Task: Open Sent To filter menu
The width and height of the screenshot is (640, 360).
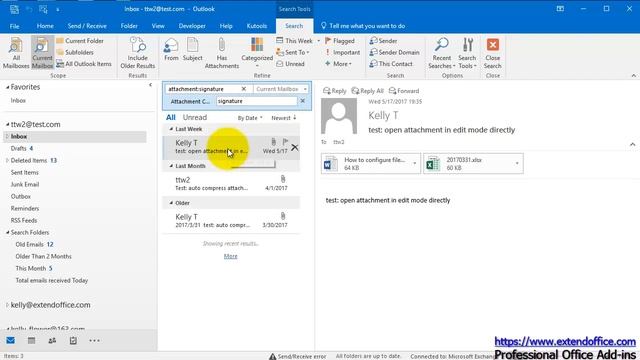Action: [293, 52]
